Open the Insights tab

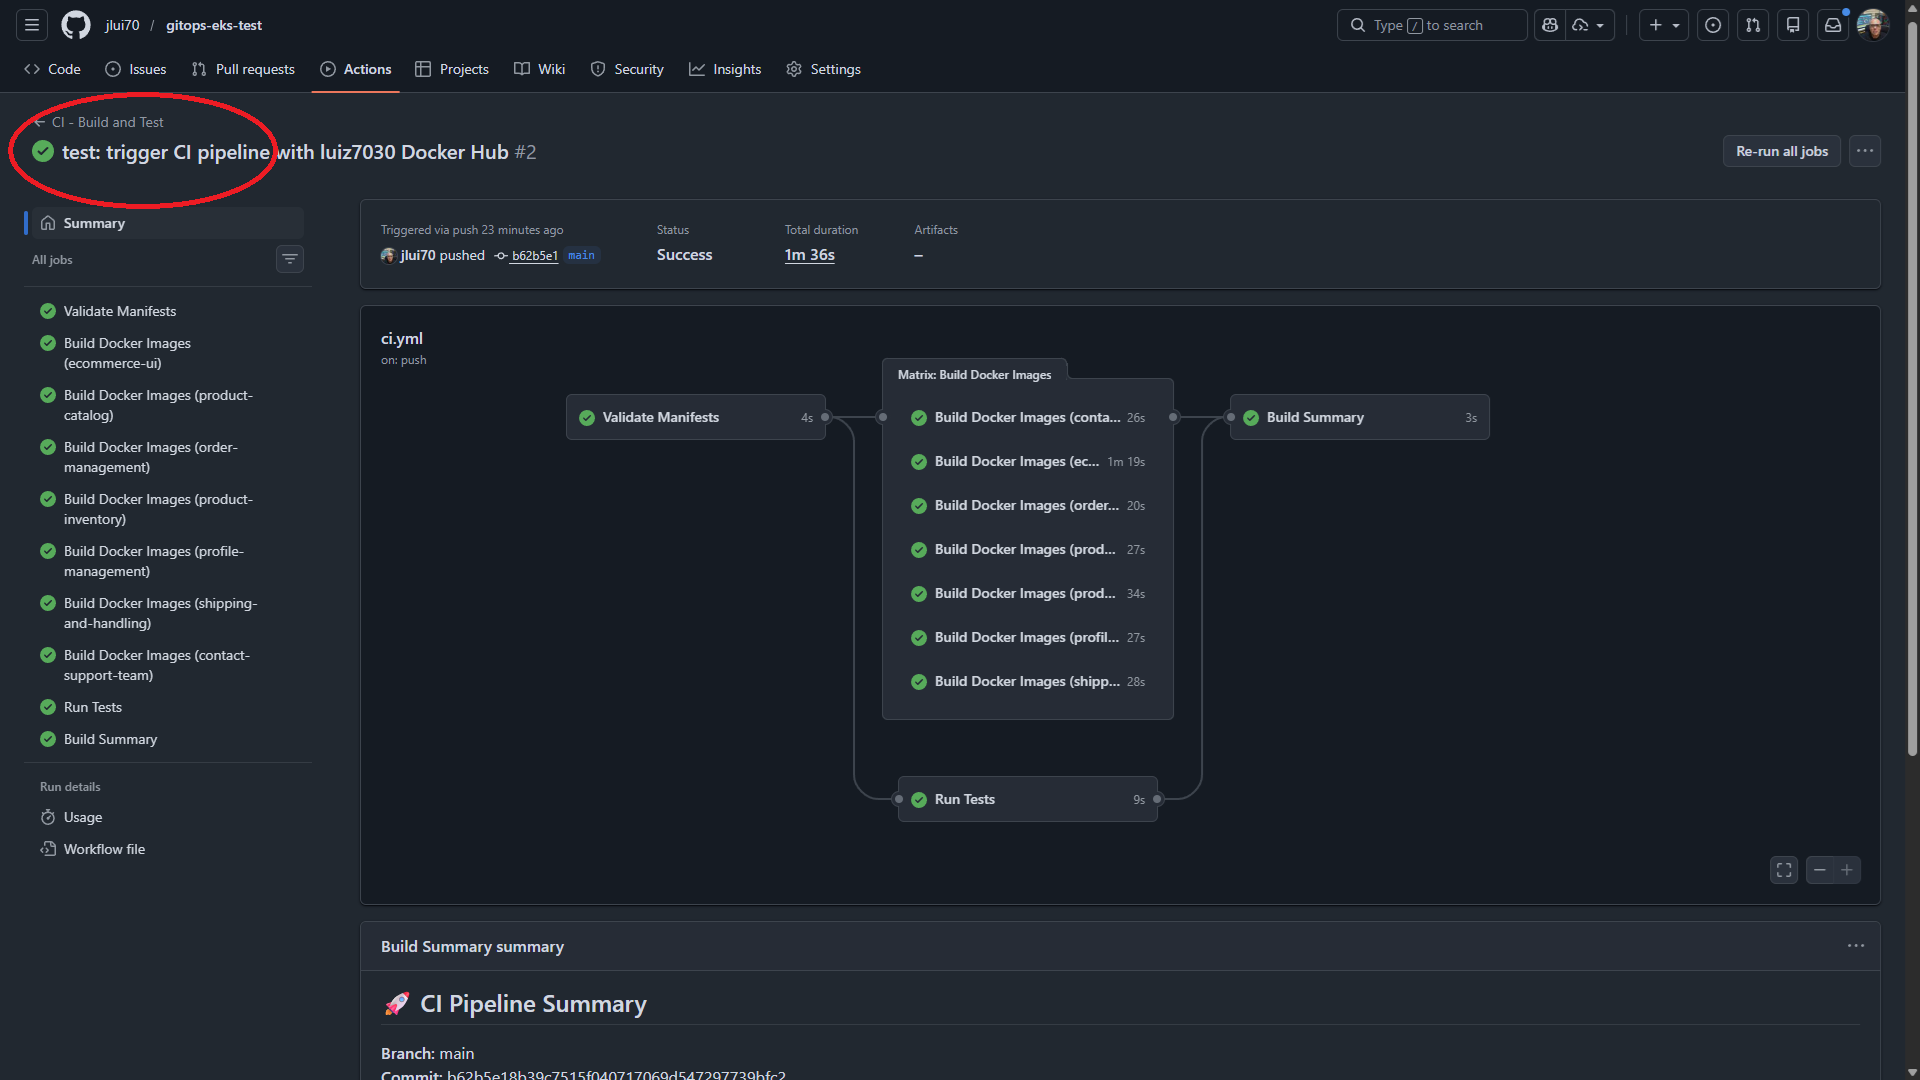(x=725, y=69)
